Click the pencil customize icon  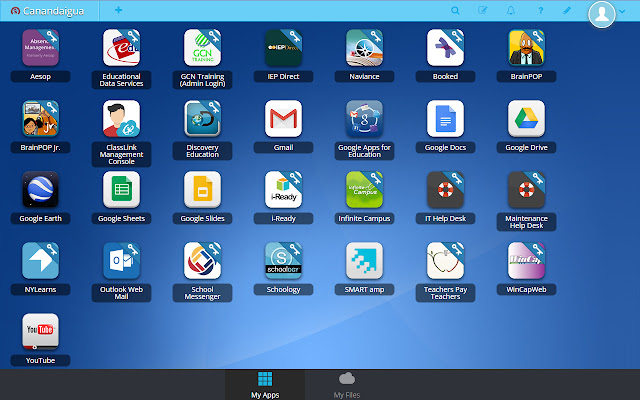coord(567,10)
